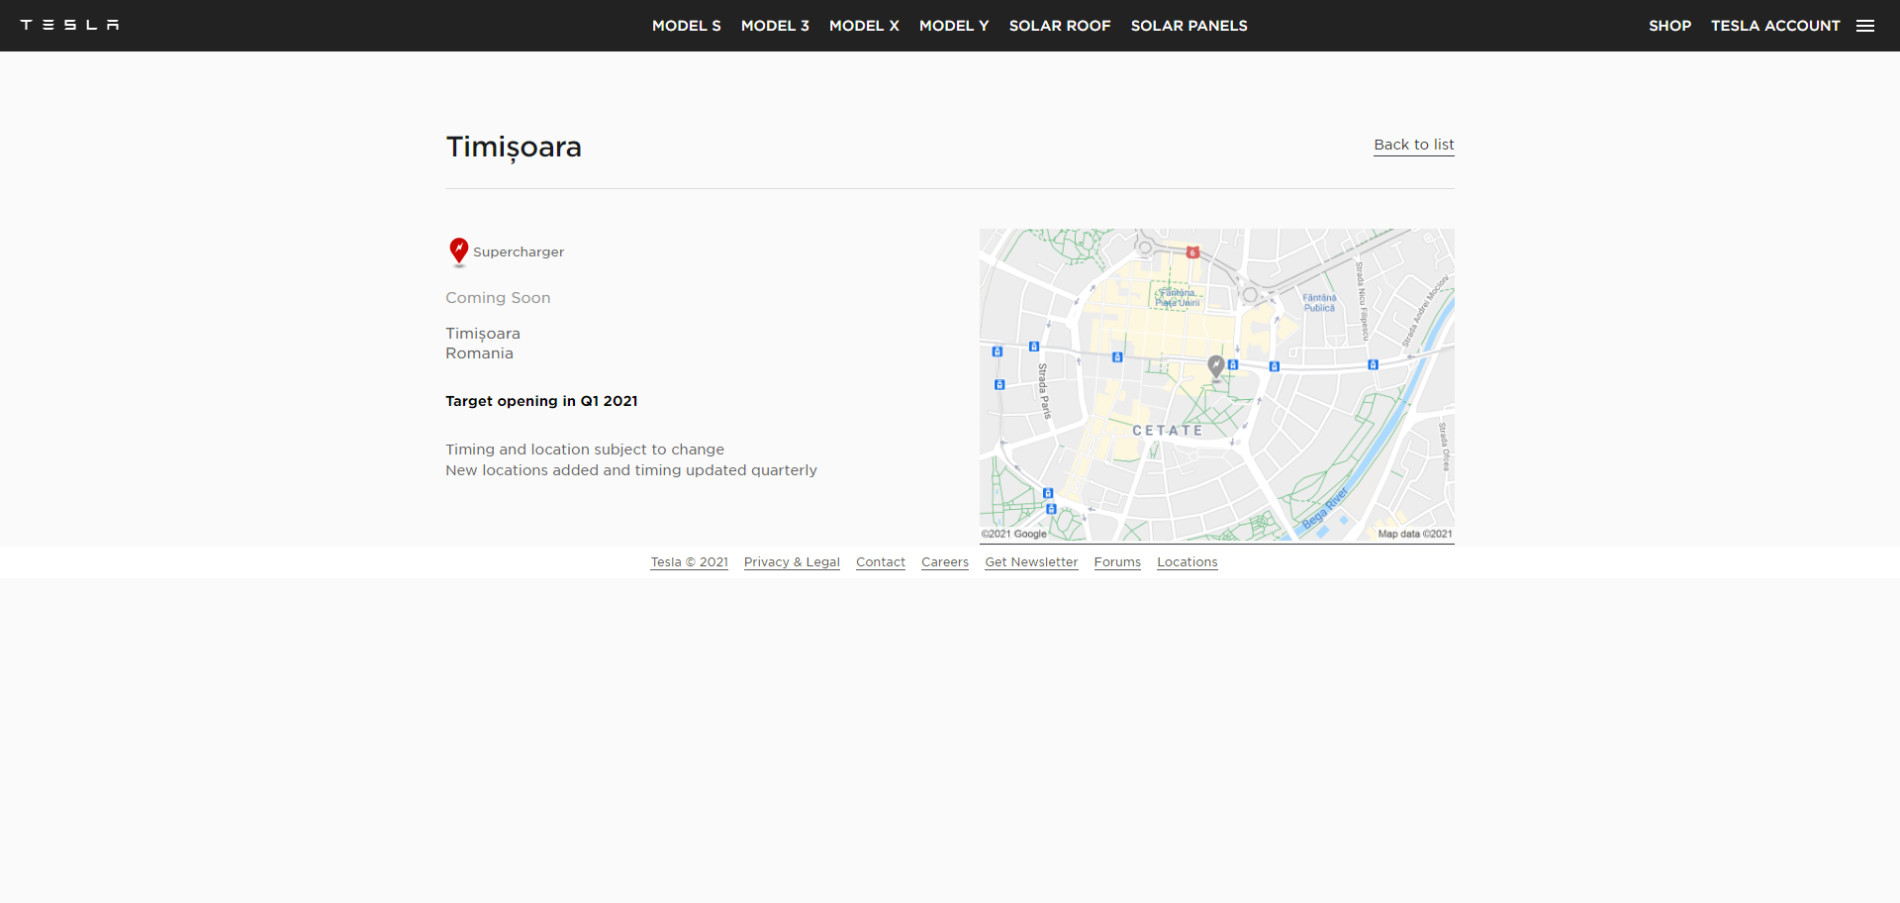
Task: Go to Solar Roof page
Action: pyautogui.click(x=1060, y=26)
